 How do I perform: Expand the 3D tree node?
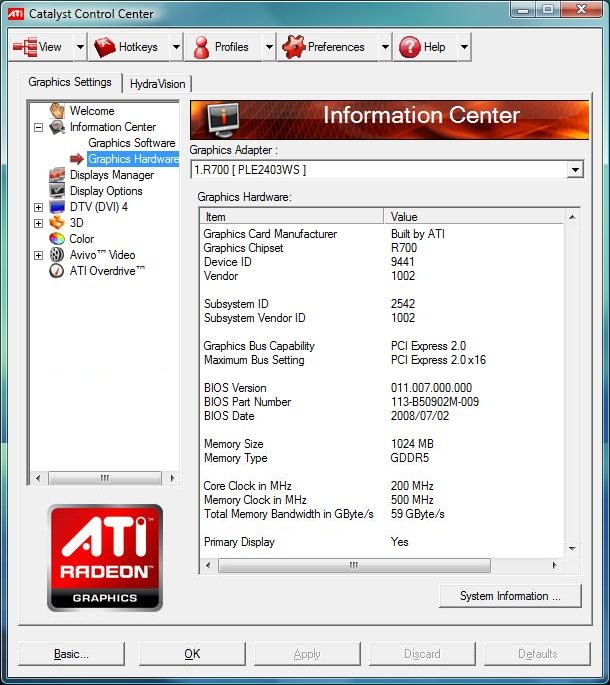(x=38, y=223)
